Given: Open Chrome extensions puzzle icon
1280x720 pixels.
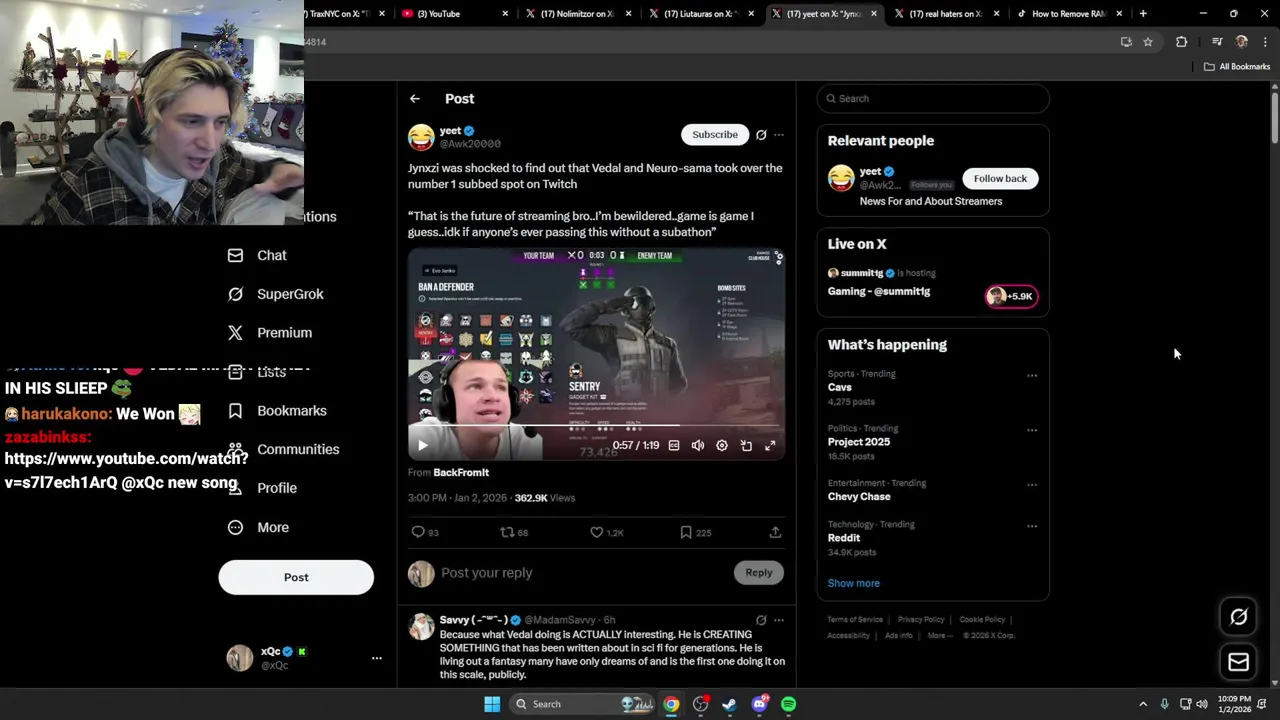Looking at the screenshot, I should click(1181, 42).
